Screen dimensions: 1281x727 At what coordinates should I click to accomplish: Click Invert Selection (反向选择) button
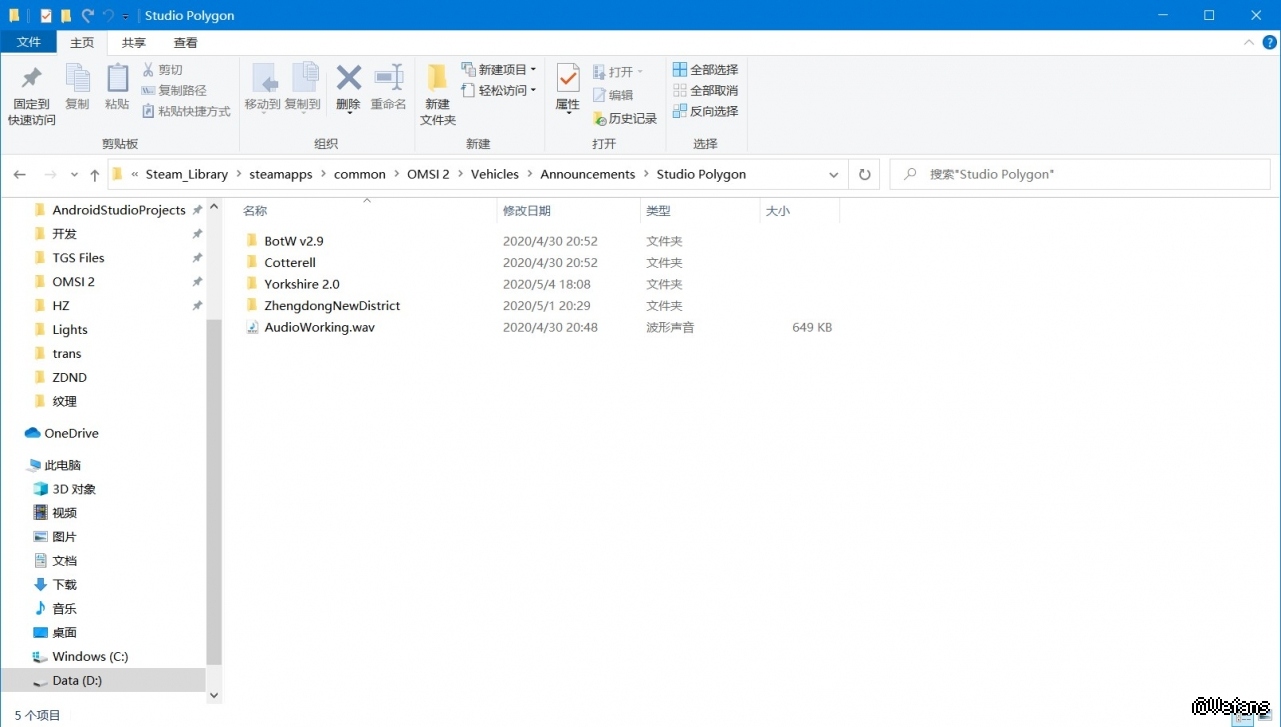point(705,111)
